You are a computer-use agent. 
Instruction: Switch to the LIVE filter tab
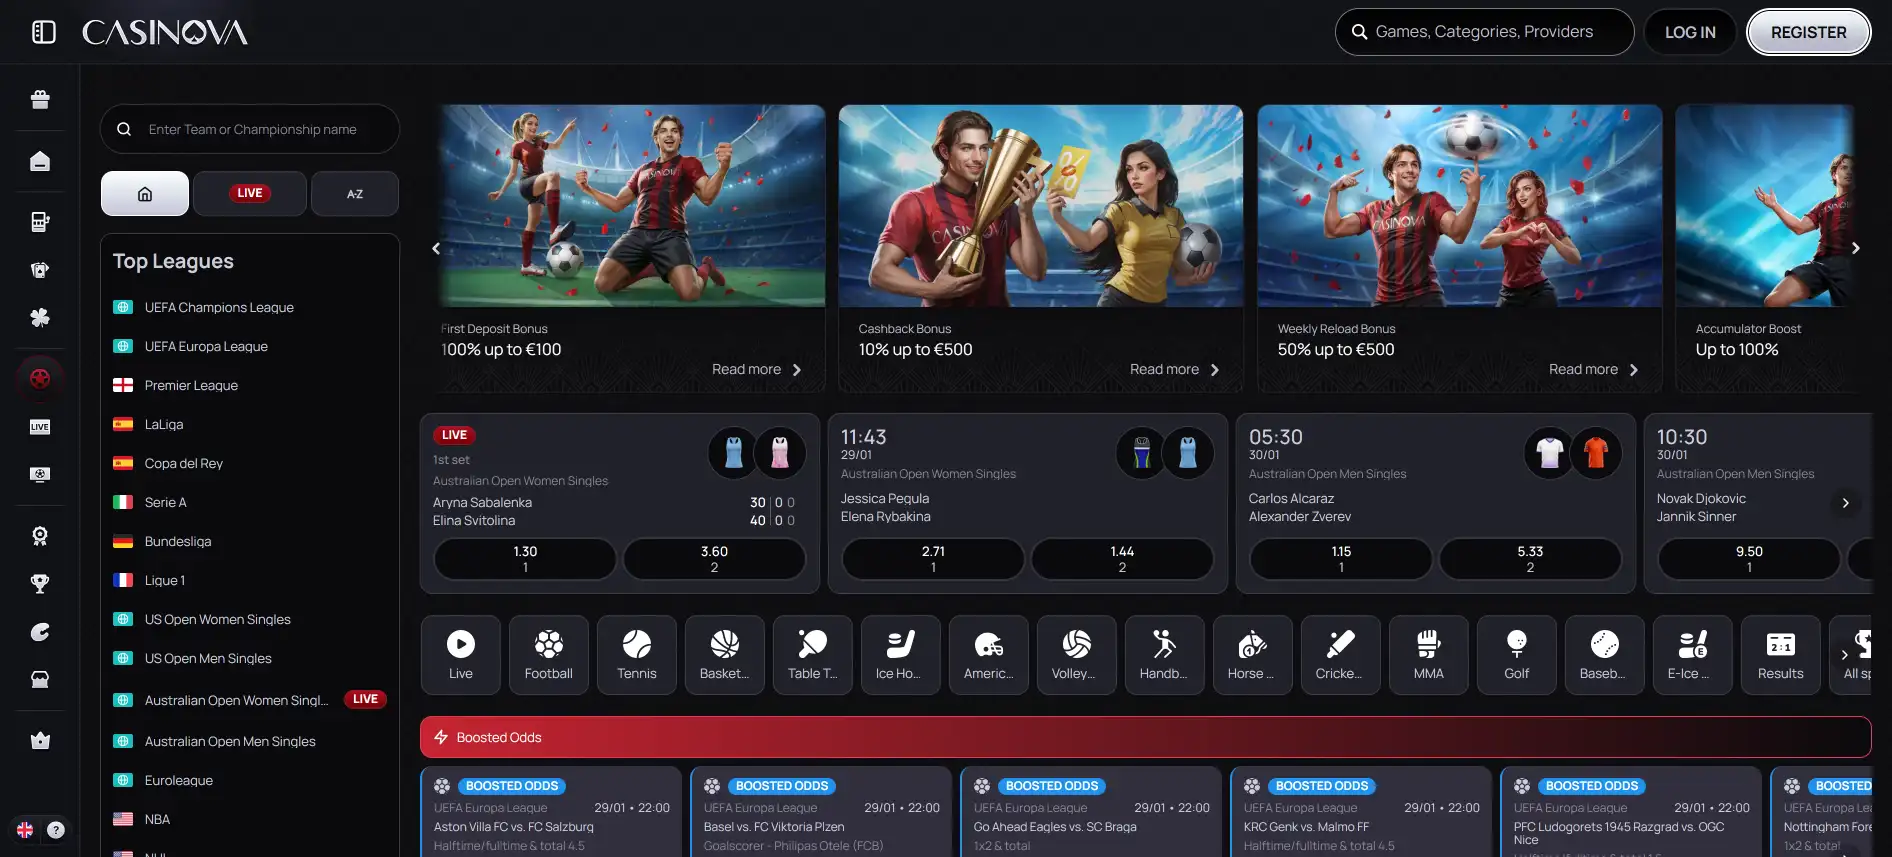[x=249, y=193]
